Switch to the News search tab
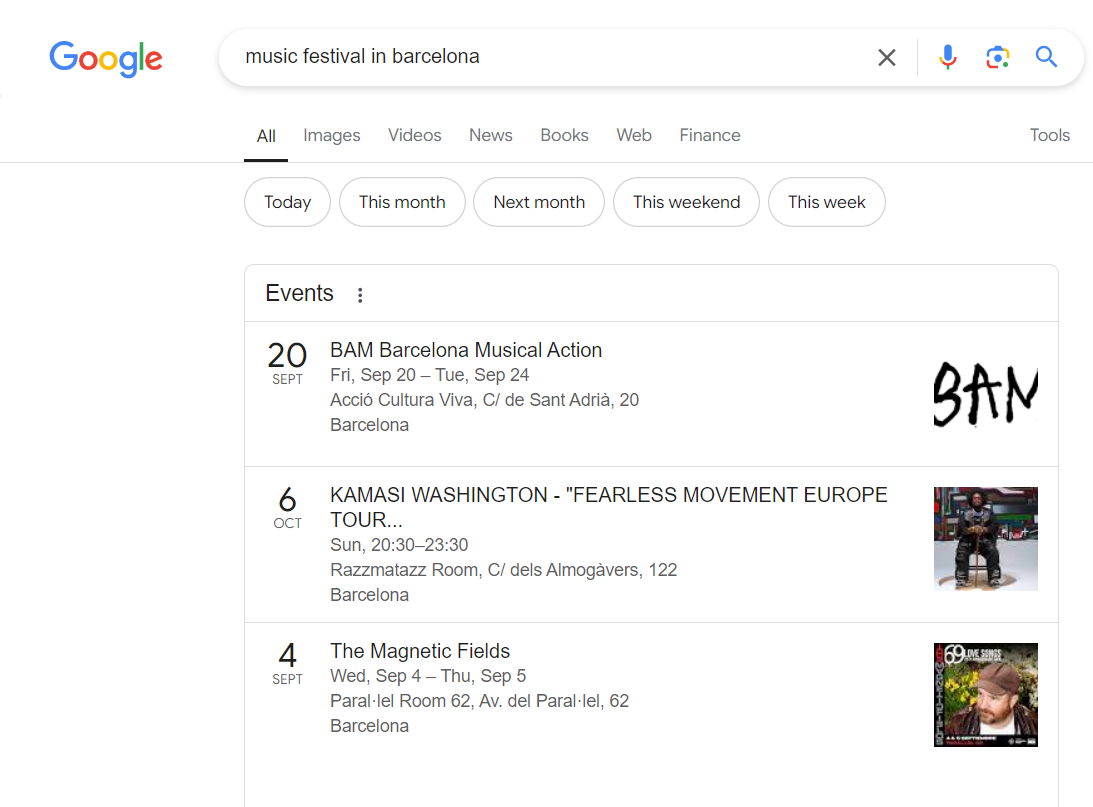The width and height of the screenshot is (1093, 807). [x=490, y=135]
